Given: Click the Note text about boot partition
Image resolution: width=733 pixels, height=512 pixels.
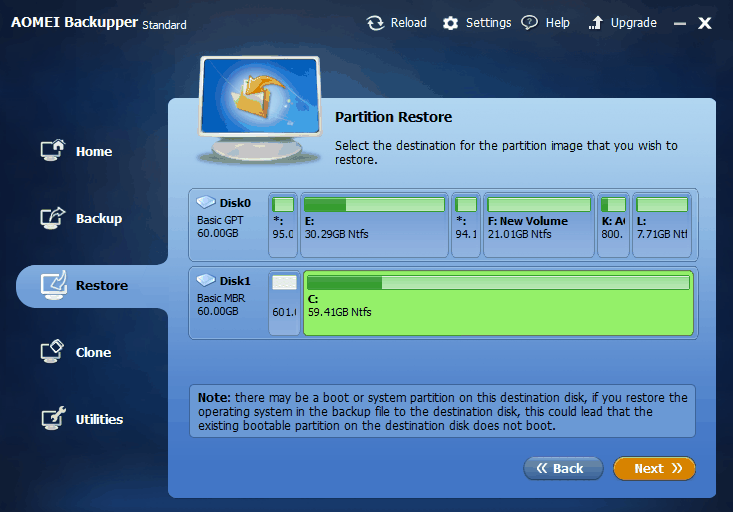Looking at the screenshot, I should click(x=442, y=411).
